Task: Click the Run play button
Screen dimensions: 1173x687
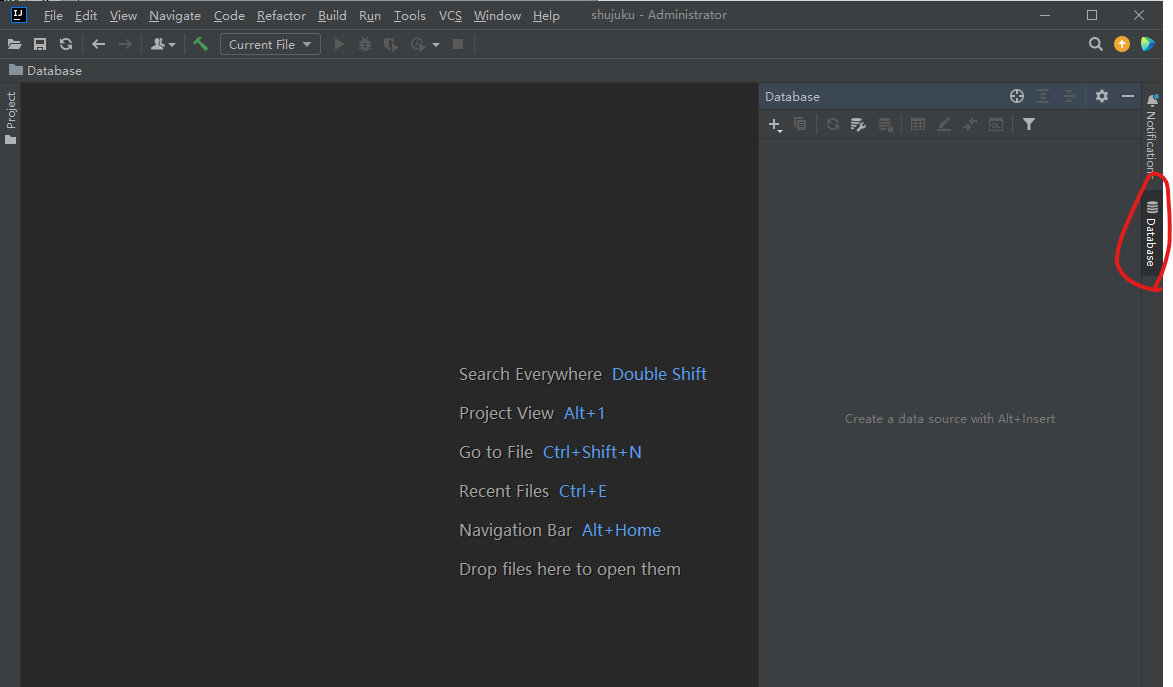Action: [x=339, y=44]
